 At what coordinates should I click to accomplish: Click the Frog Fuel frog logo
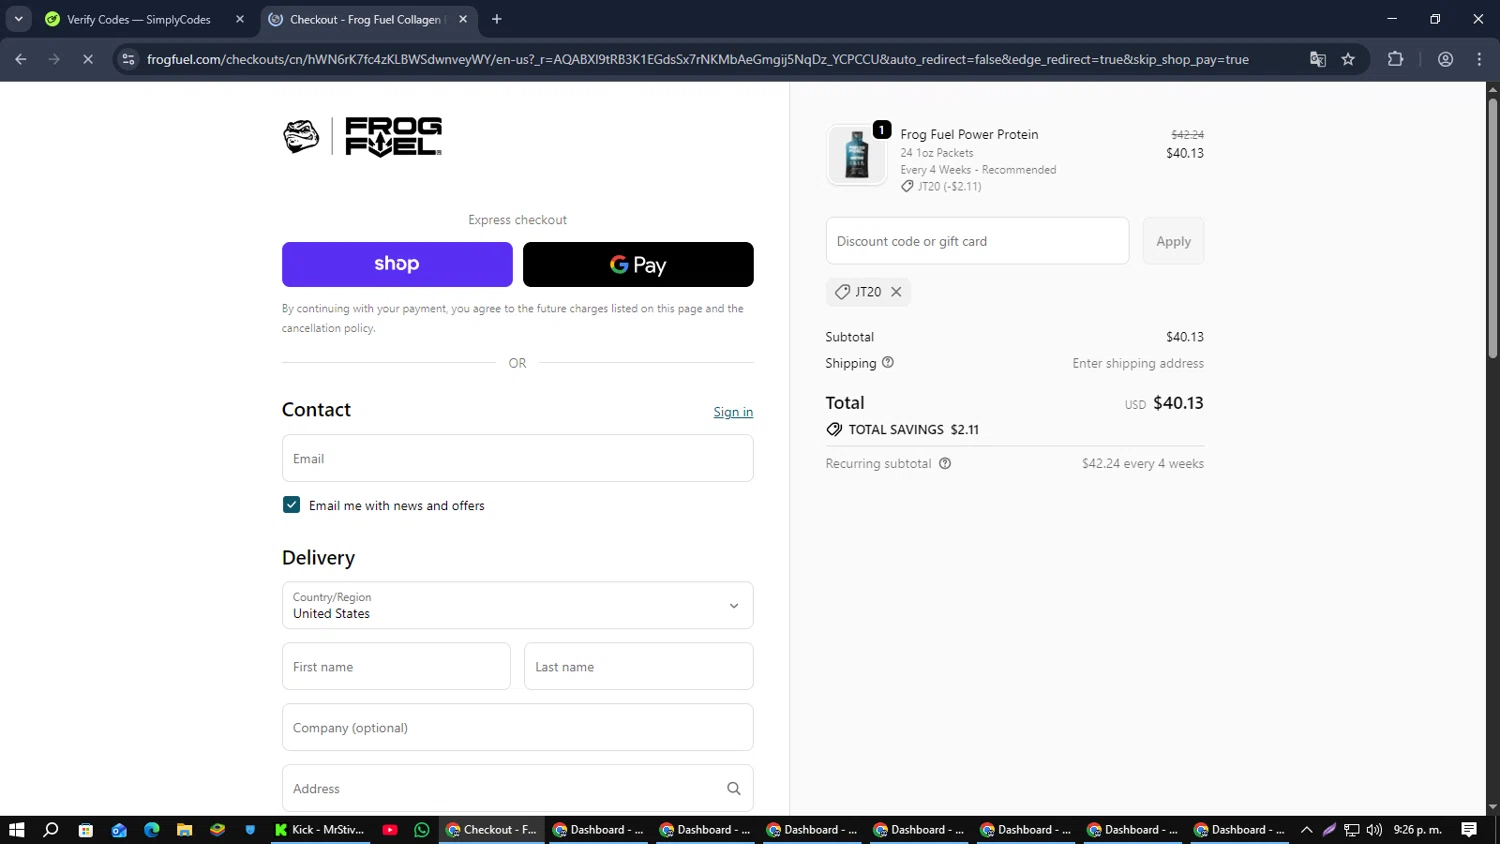301,137
